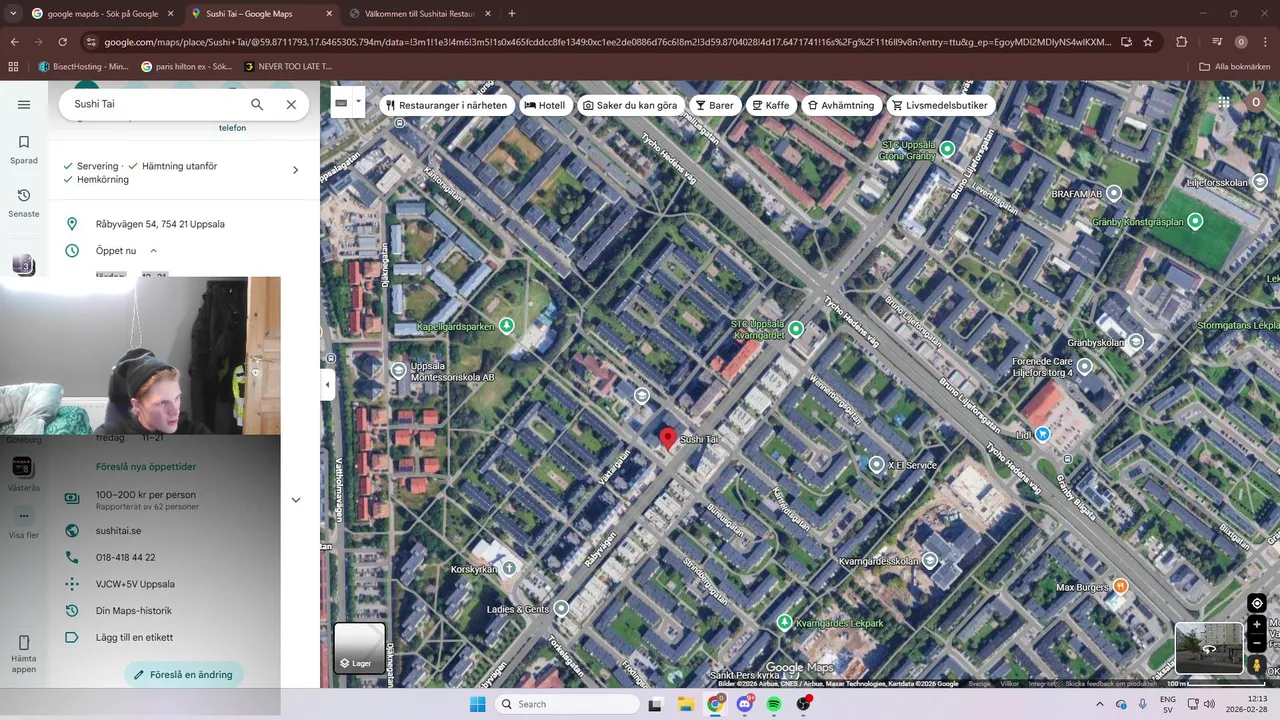1280x720 pixels.
Task: Select the Sushi Tai – Google Maps tab
Action: (x=262, y=14)
